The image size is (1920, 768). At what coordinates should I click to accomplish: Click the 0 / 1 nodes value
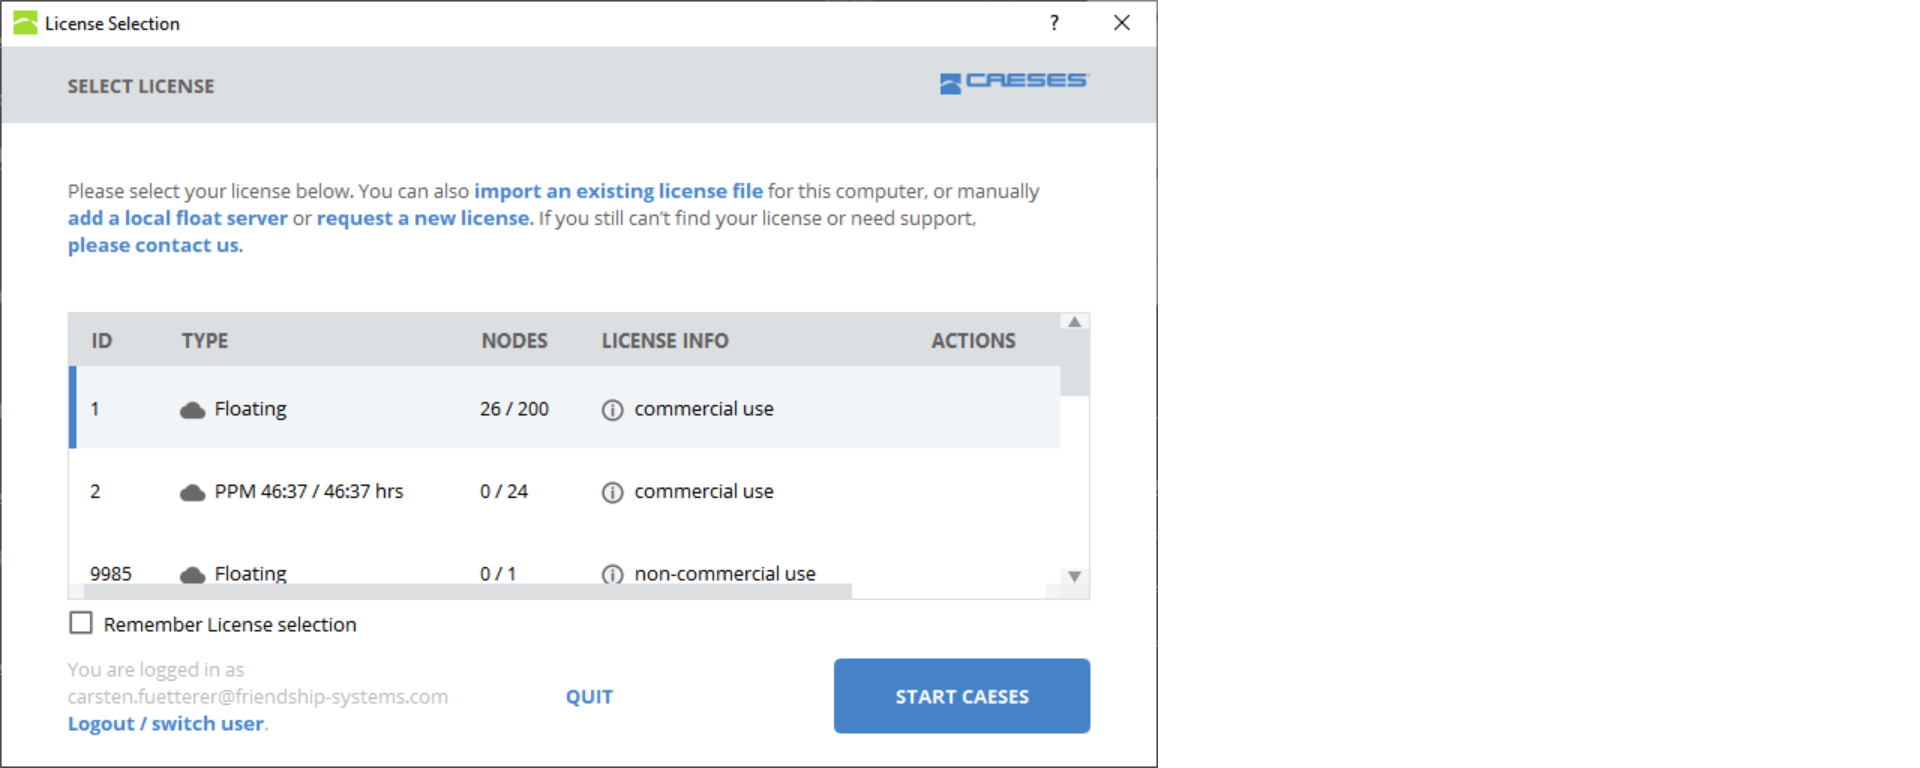point(498,574)
